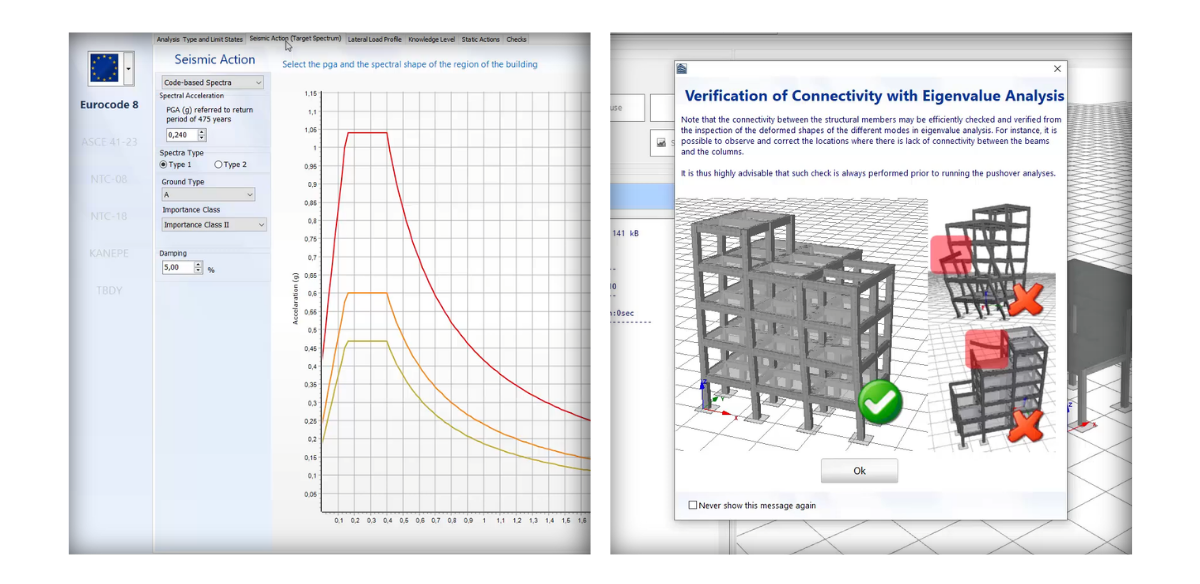Click the 'Spectral Acceleration' label

click(192, 96)
